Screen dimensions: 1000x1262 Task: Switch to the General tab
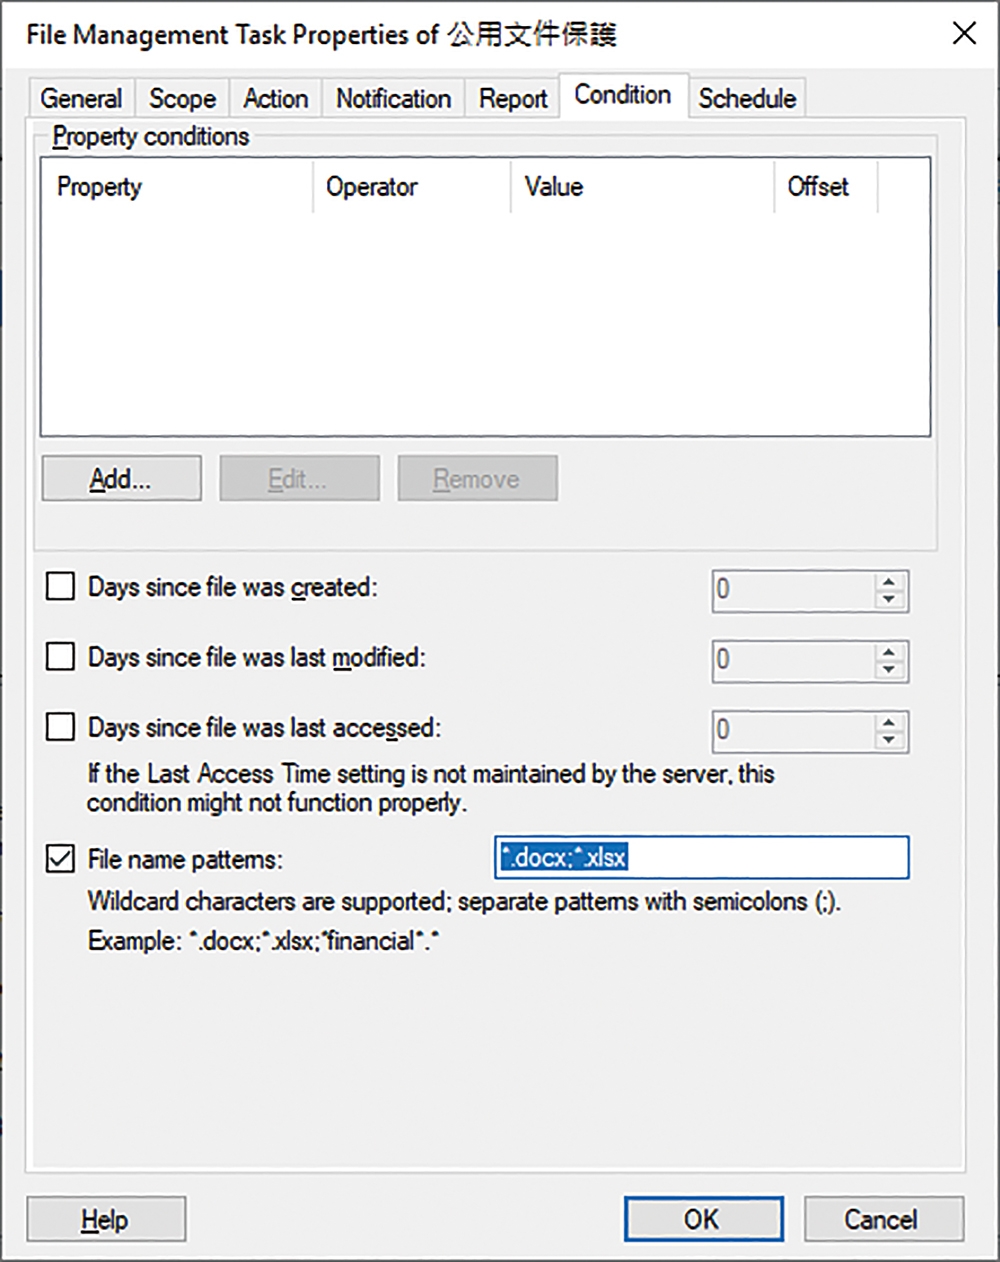point(81,98)
